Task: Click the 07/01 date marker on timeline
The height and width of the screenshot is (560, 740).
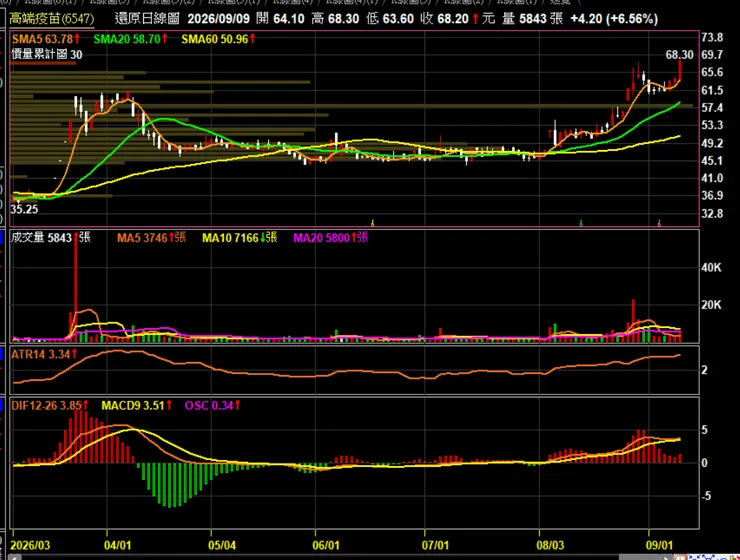Action: click(x=435, y=545)
